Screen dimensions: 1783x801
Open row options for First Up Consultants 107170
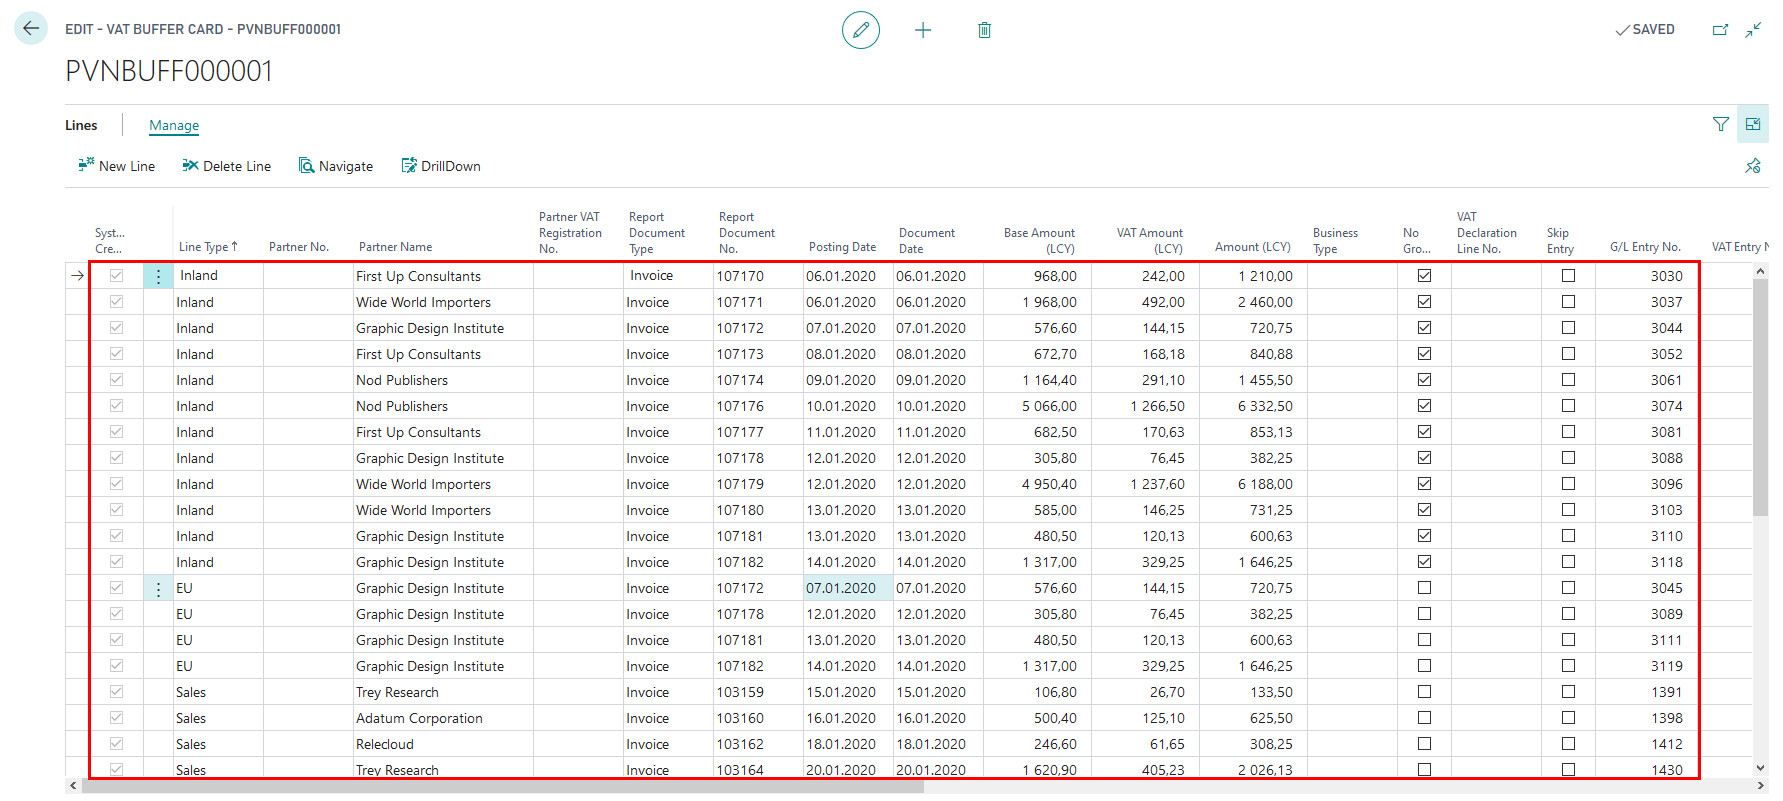158,276
